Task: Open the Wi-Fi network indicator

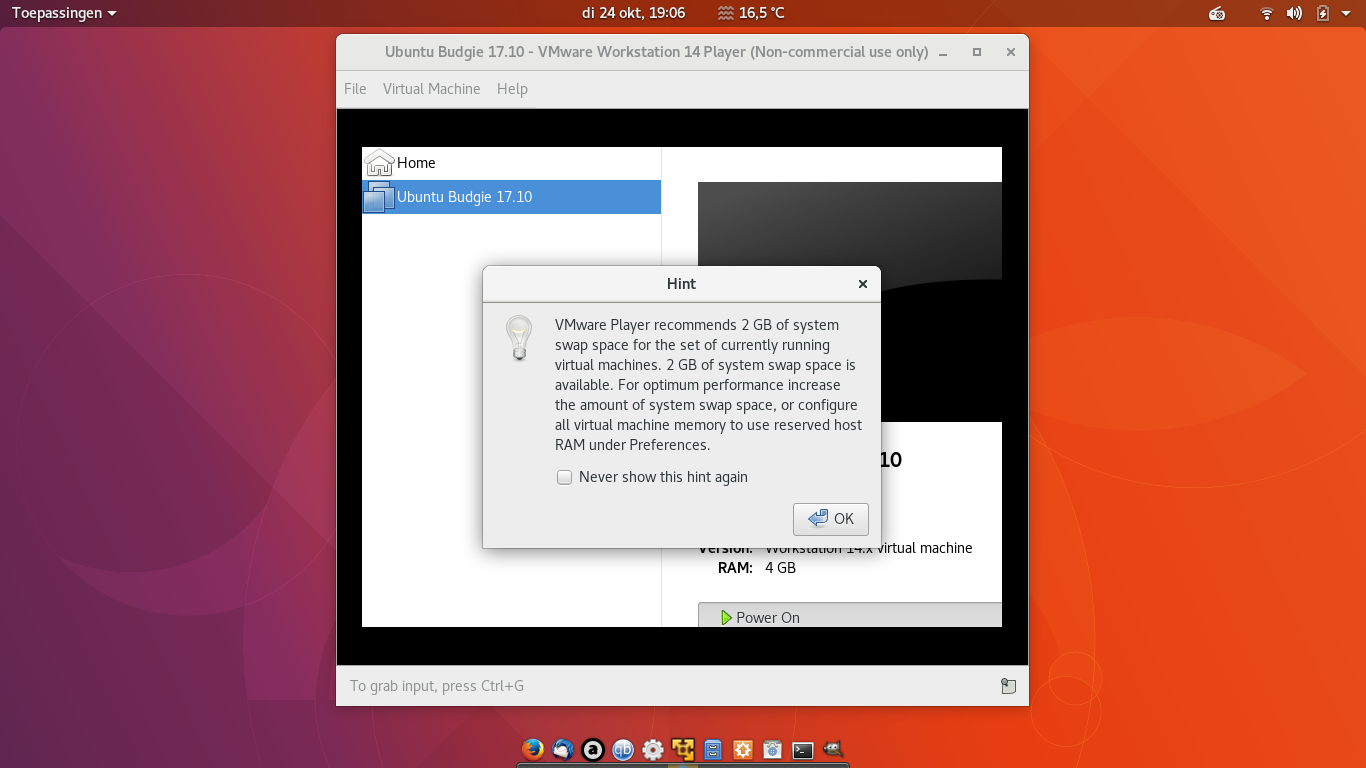Action: click(x=1267, y=13)
